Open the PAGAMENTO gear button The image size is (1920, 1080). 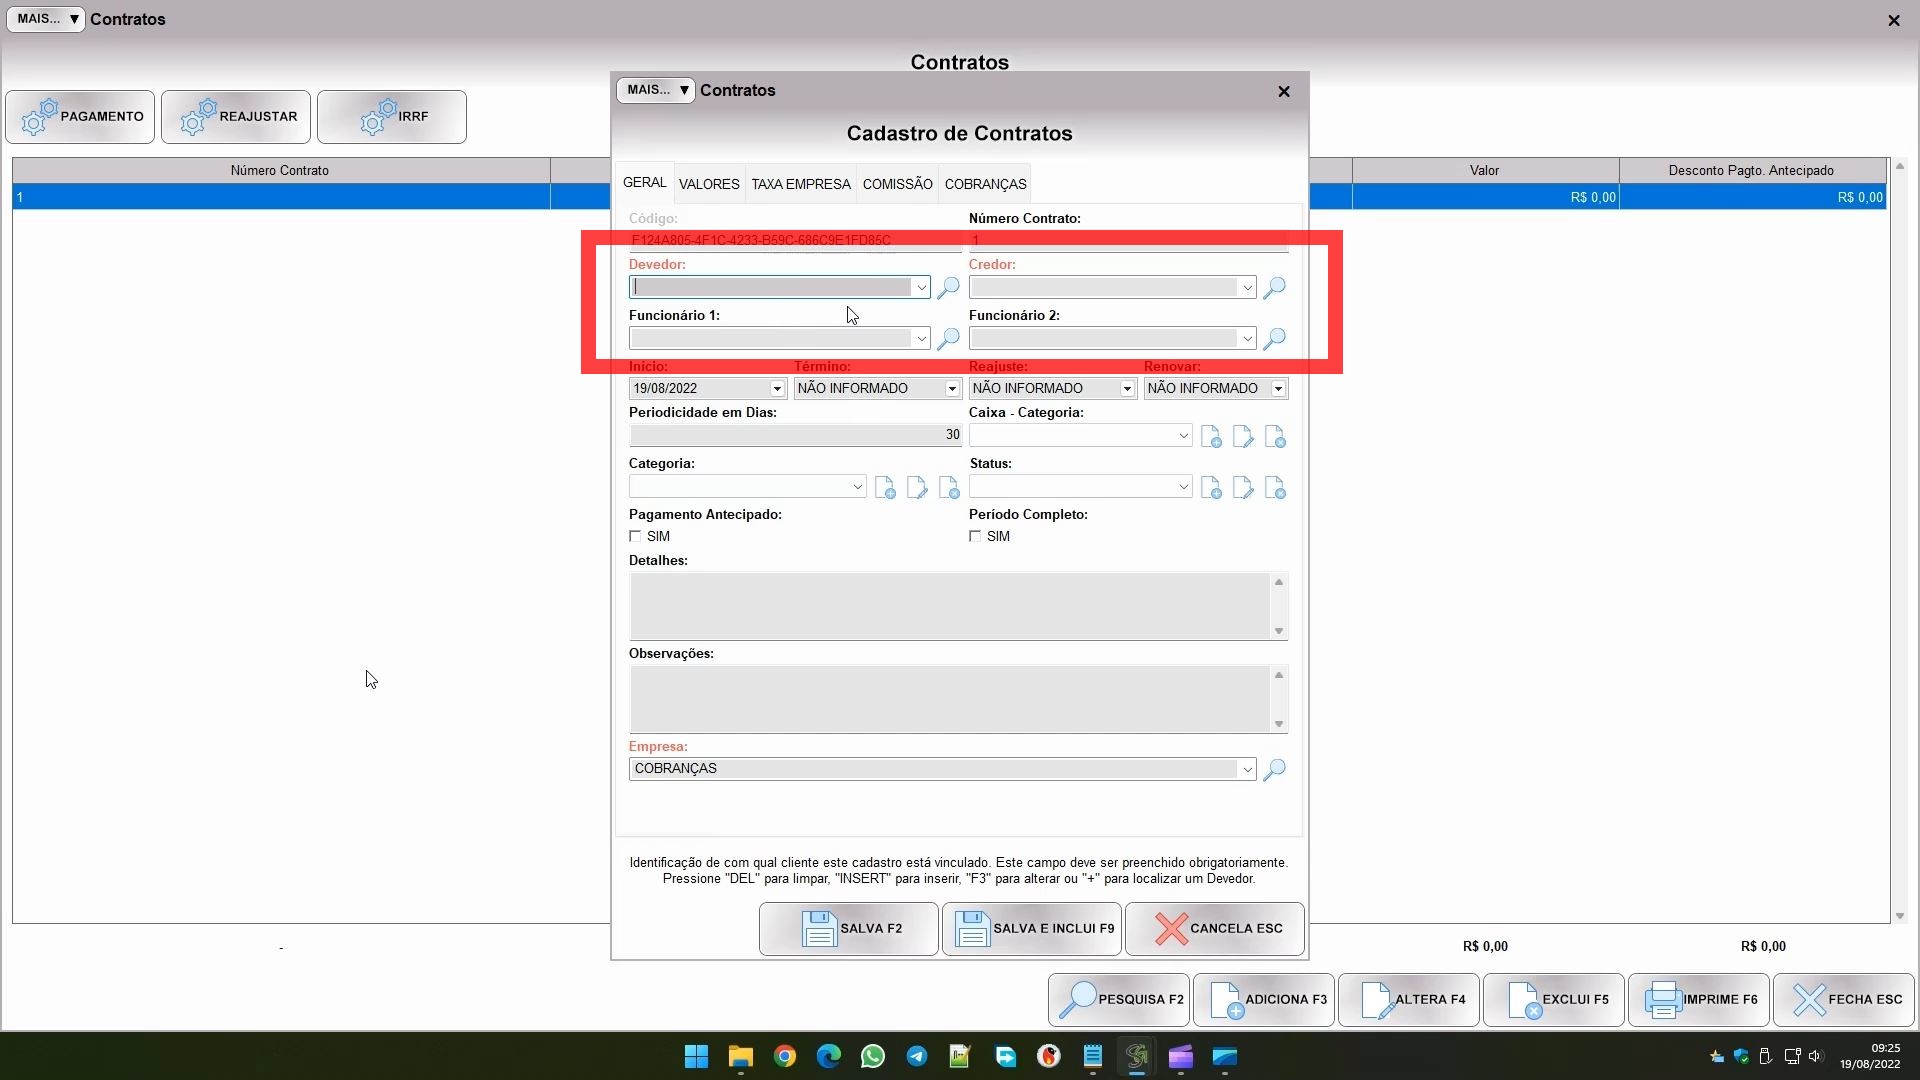pos(80,117)
